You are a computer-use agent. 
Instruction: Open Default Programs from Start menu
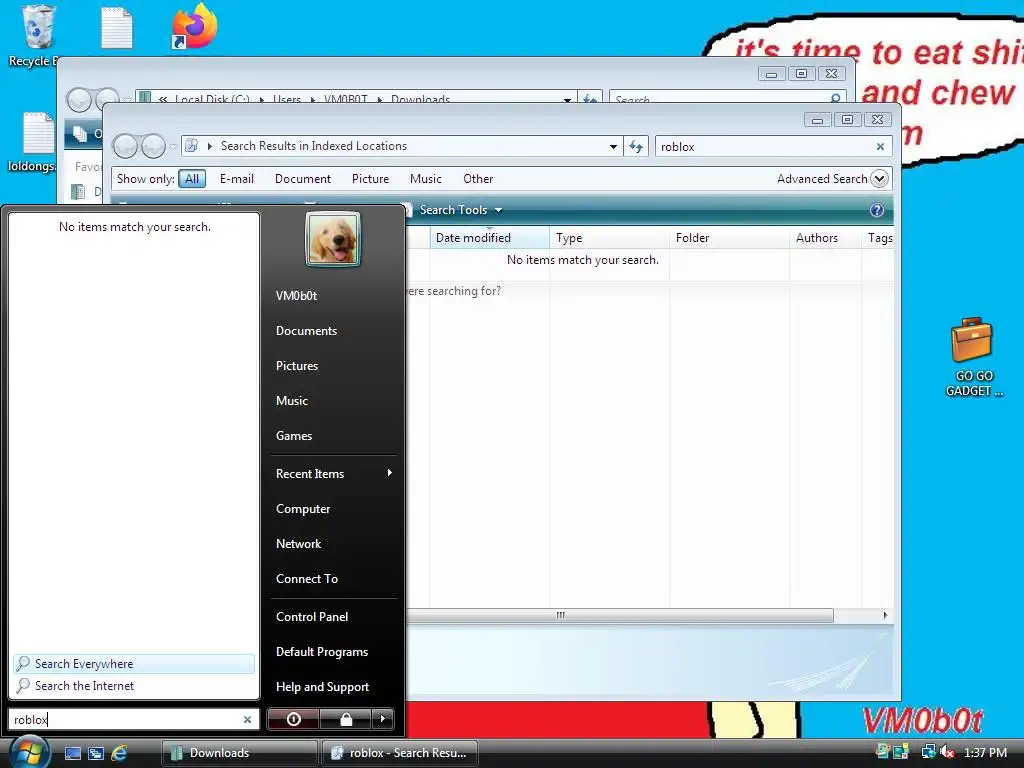click(322, 652)
